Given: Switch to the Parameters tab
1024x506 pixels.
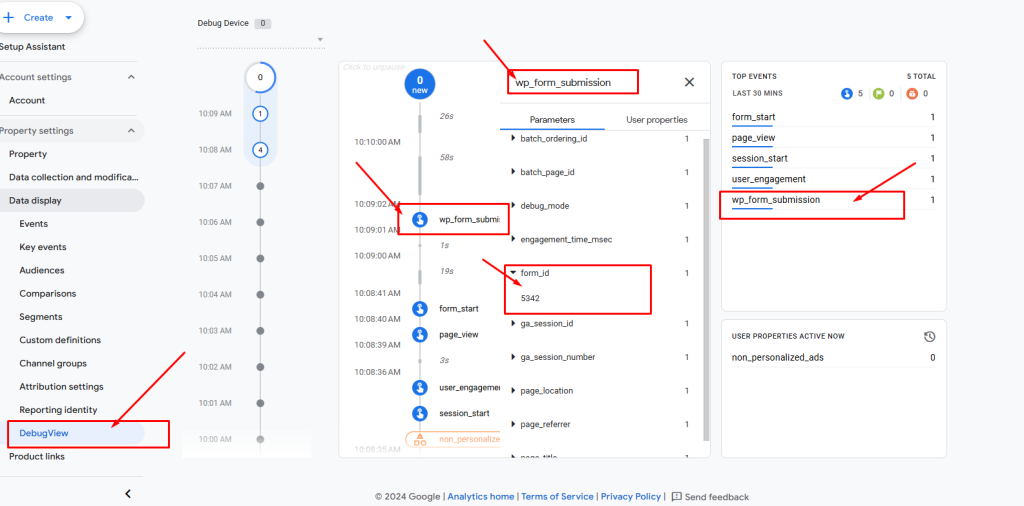Looking at the screenshot, I should point(552,120).
